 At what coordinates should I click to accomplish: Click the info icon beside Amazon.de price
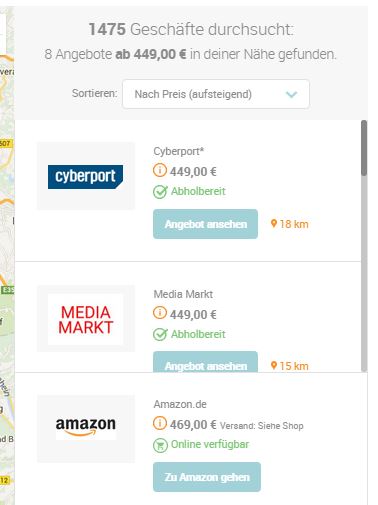click(160, 423)
